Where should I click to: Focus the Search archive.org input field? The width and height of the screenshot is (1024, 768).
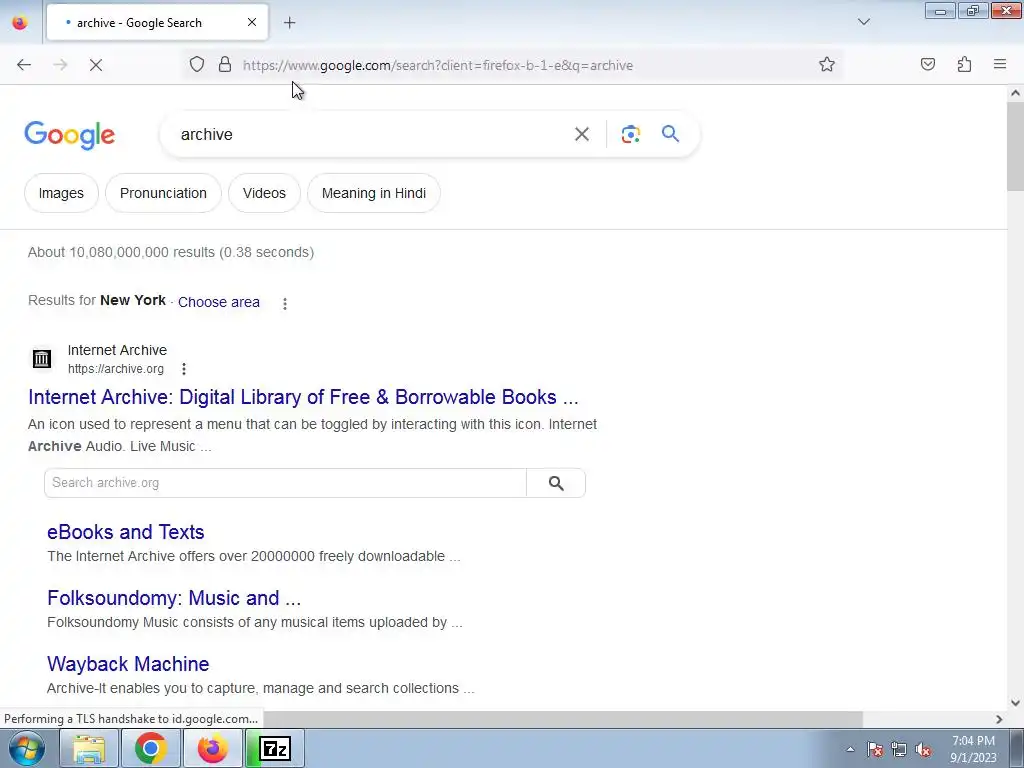285,483
